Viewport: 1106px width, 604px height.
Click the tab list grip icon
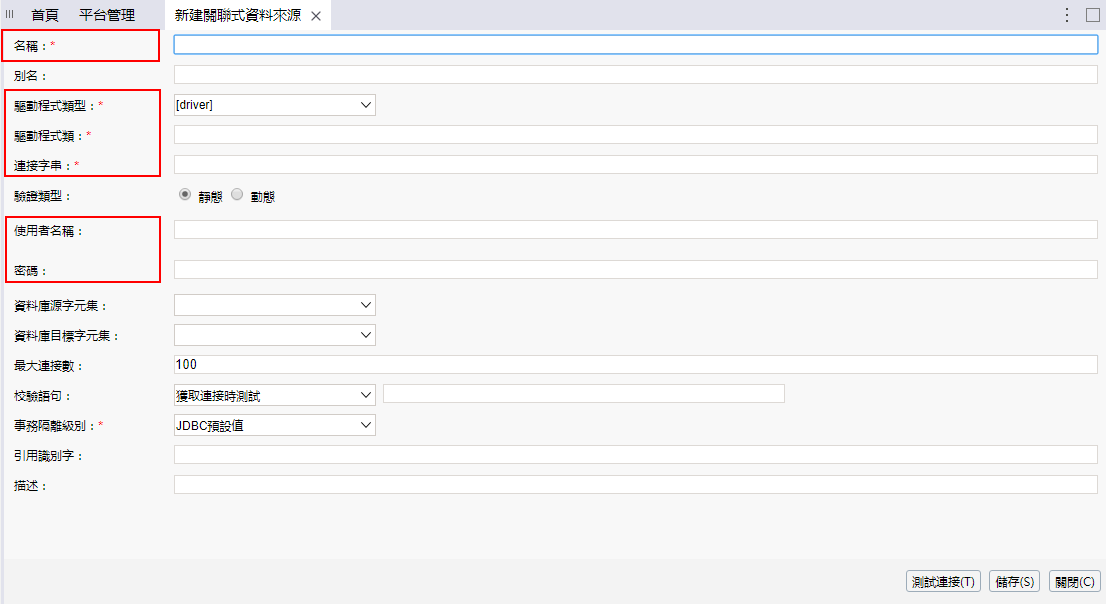[x=10, y=15]
